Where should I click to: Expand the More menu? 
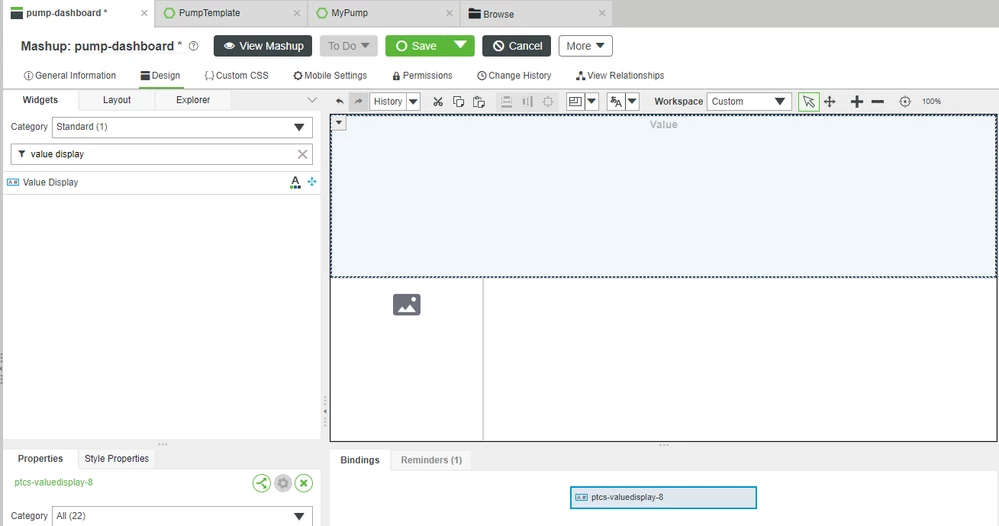[586, 46]
